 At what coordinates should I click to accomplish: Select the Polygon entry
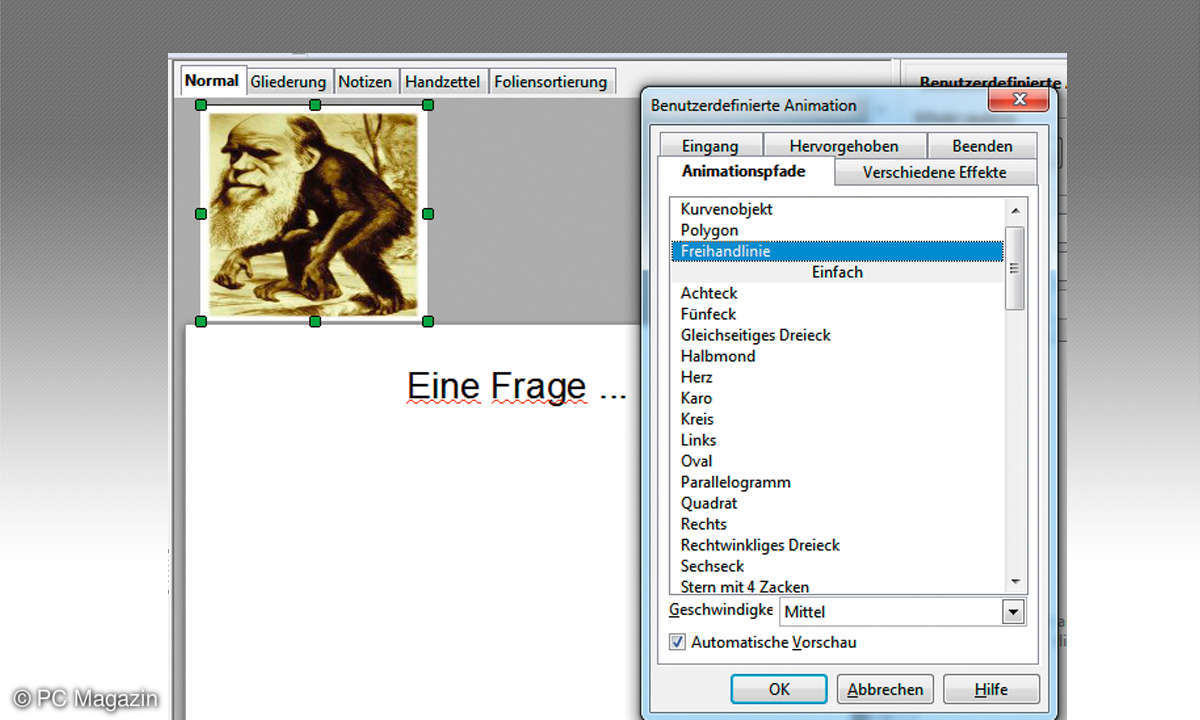[837, 230]
